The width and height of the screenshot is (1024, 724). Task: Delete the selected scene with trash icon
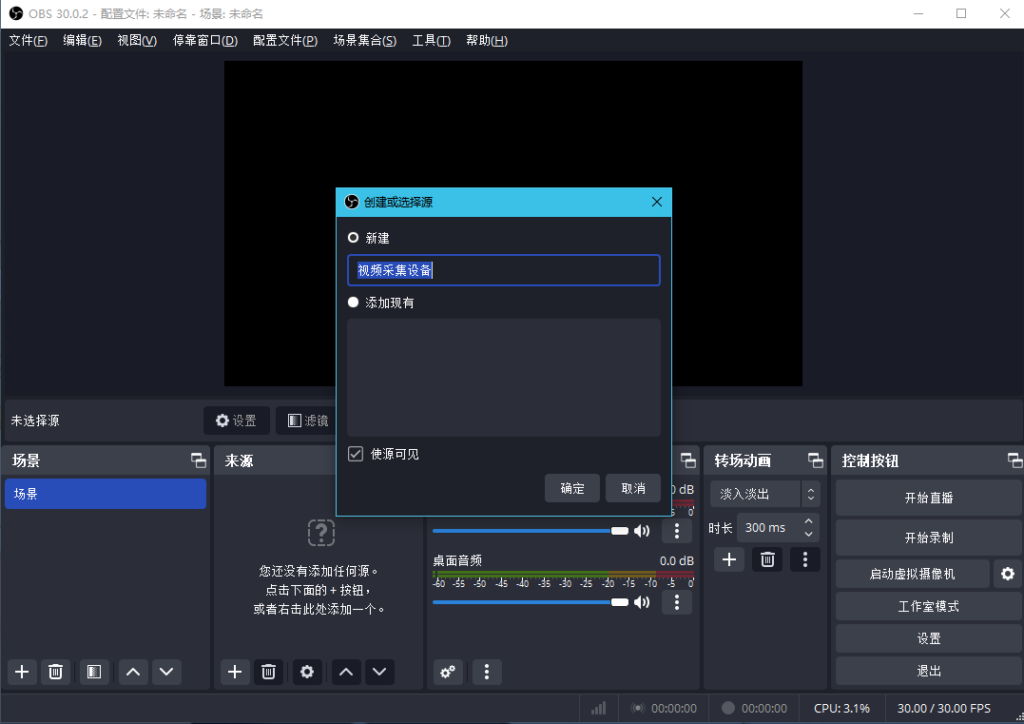click(56, 672)
